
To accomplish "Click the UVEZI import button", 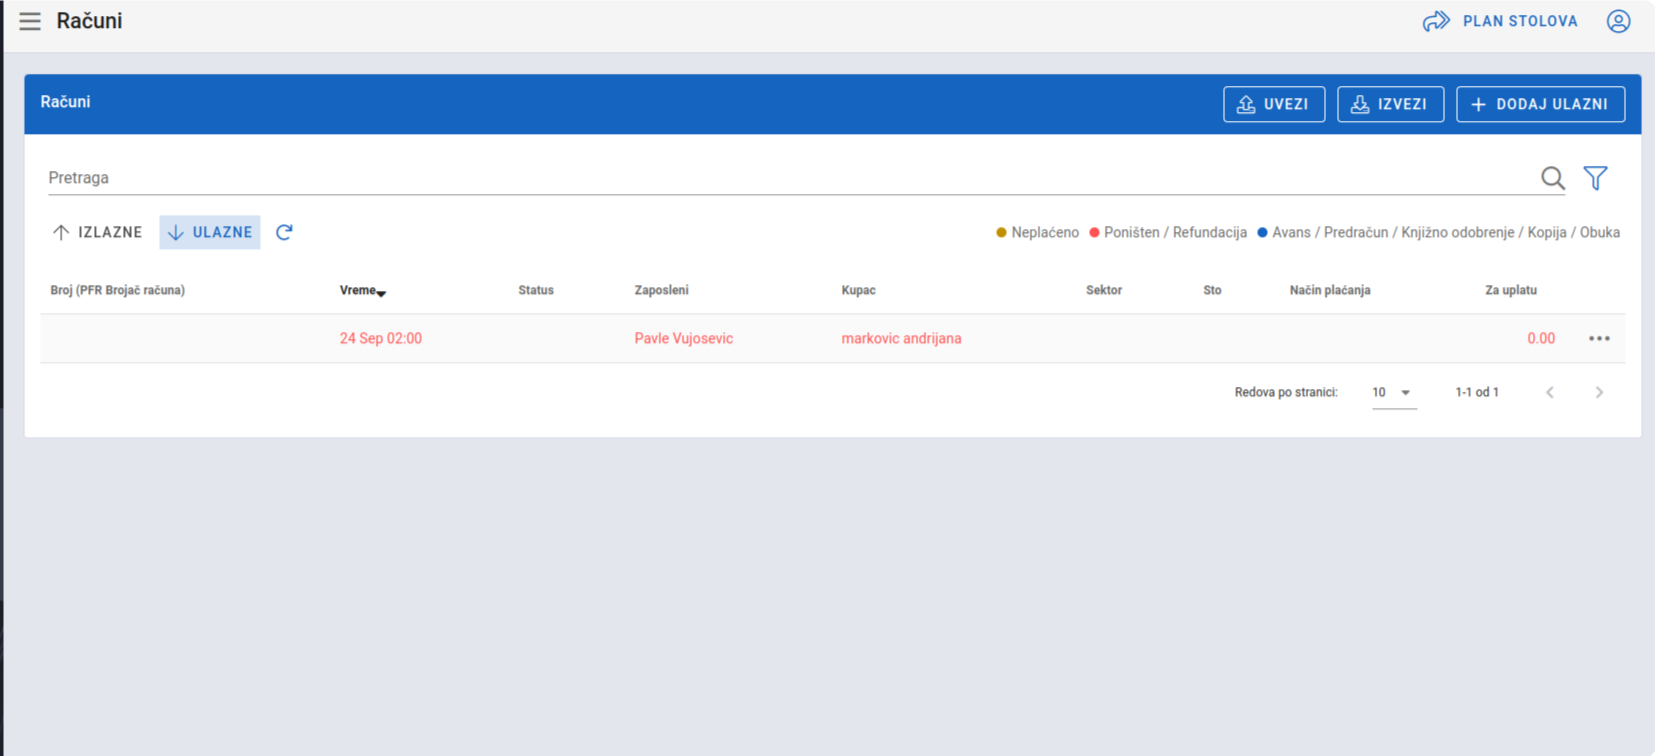I will pos(1274,104).
